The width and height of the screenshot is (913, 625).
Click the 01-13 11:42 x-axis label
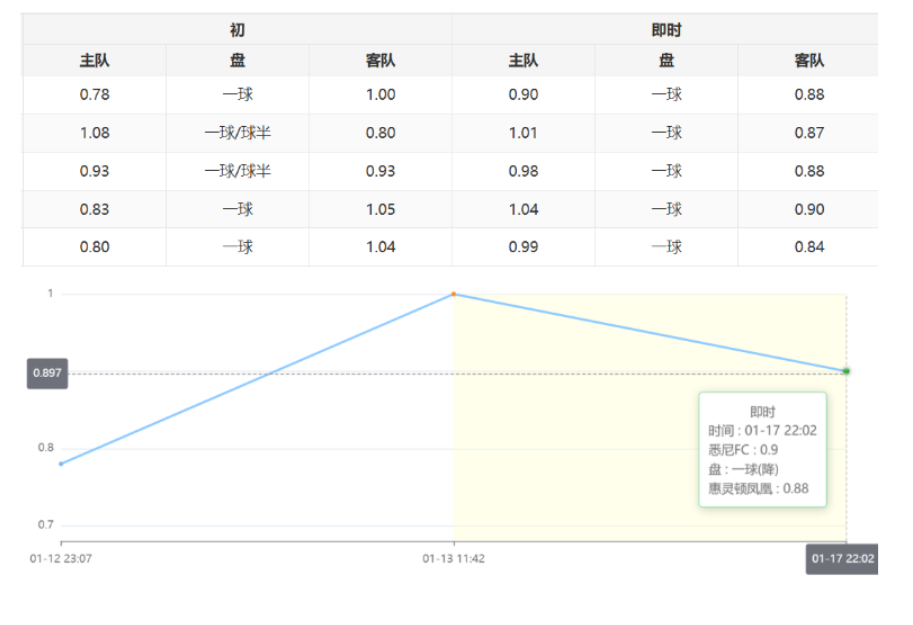click(x=453, y=559)
